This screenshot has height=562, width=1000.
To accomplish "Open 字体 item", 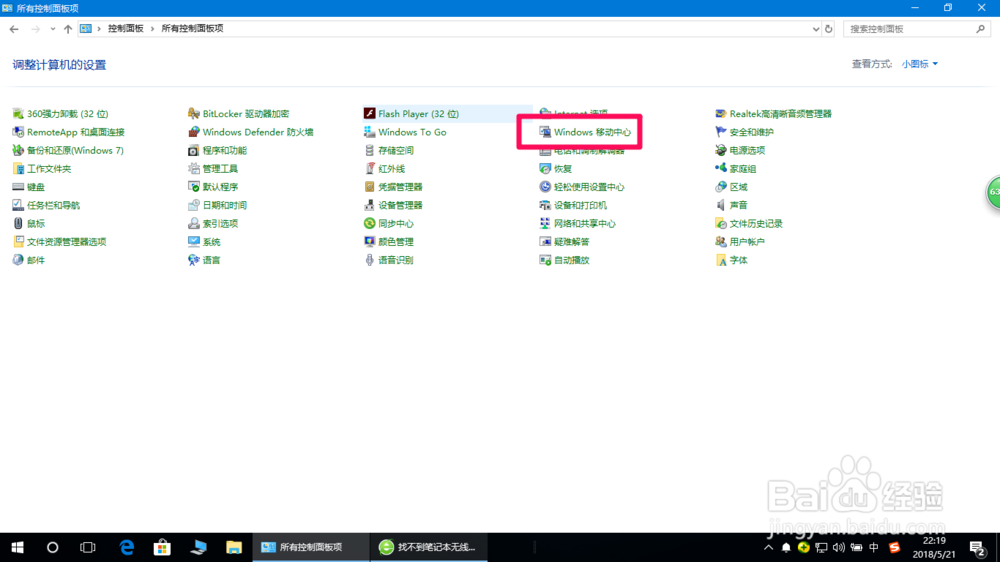I will click(x=732, y=260).
